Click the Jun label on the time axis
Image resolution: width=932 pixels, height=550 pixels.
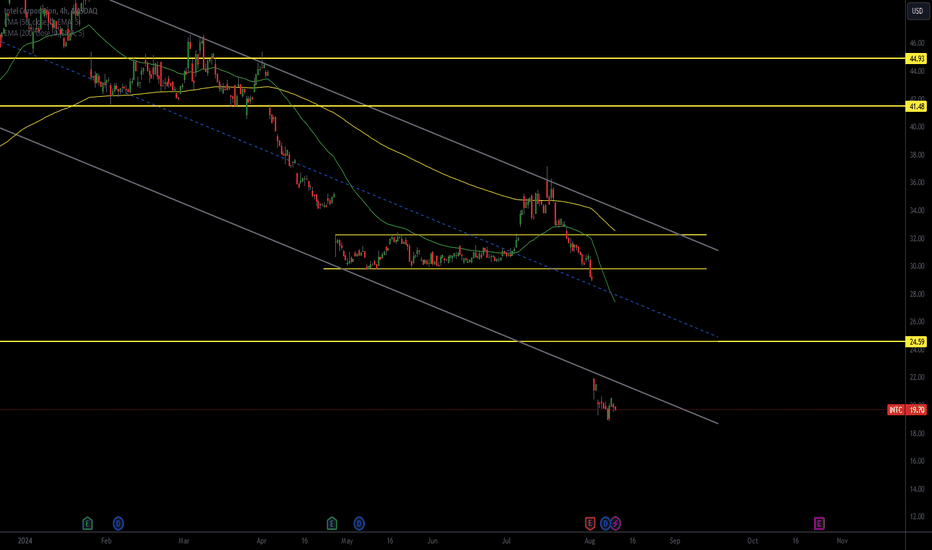[432, 541]
